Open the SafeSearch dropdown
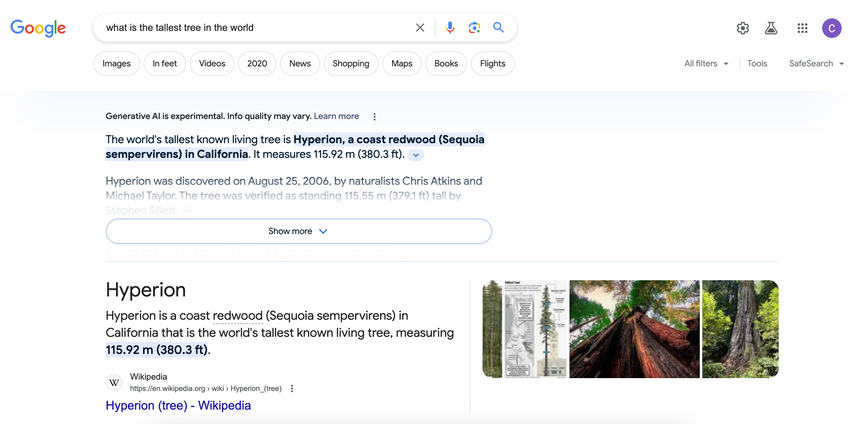Viewport: 856px width, 424px height. point(816,64)
